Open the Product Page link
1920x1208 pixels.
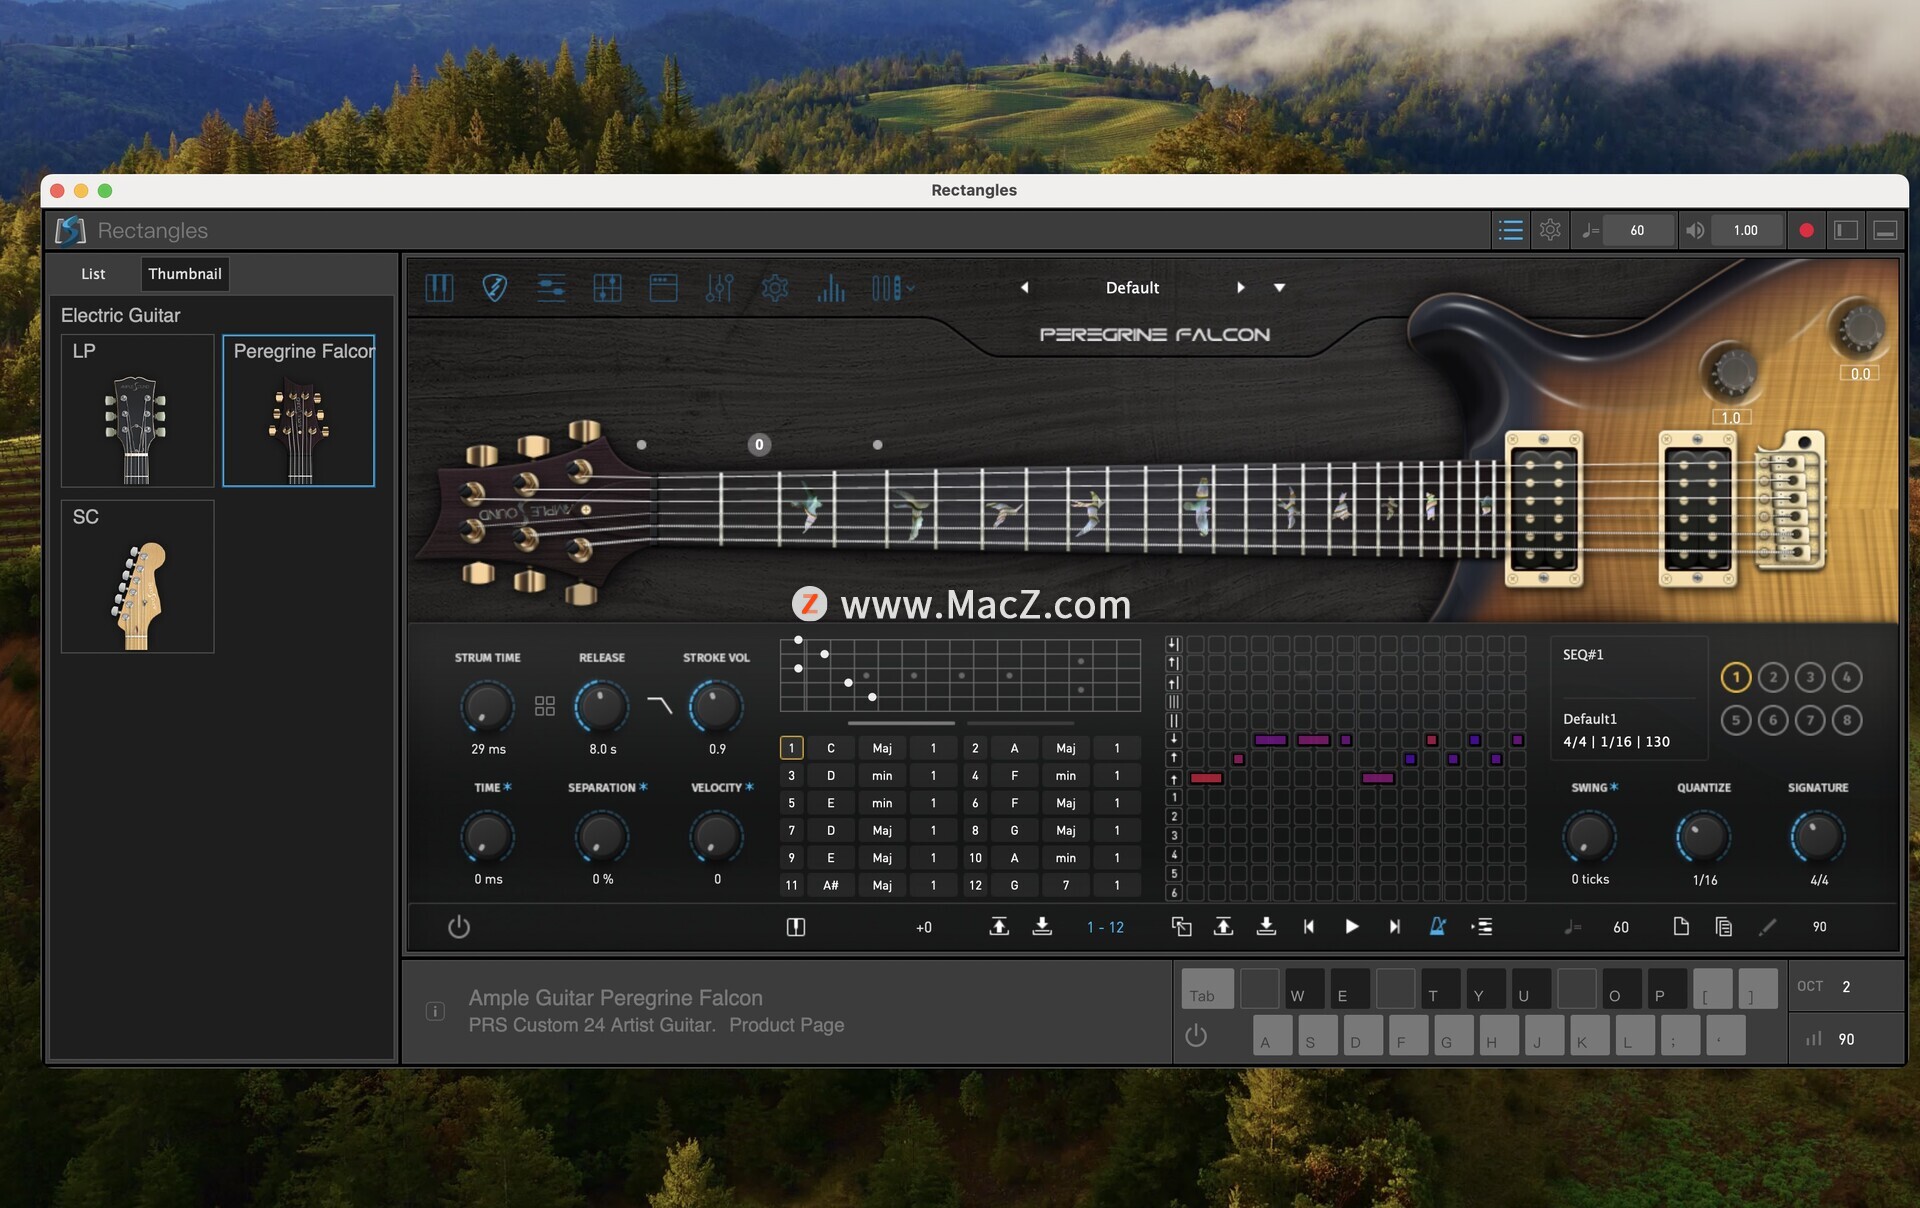786,1025
